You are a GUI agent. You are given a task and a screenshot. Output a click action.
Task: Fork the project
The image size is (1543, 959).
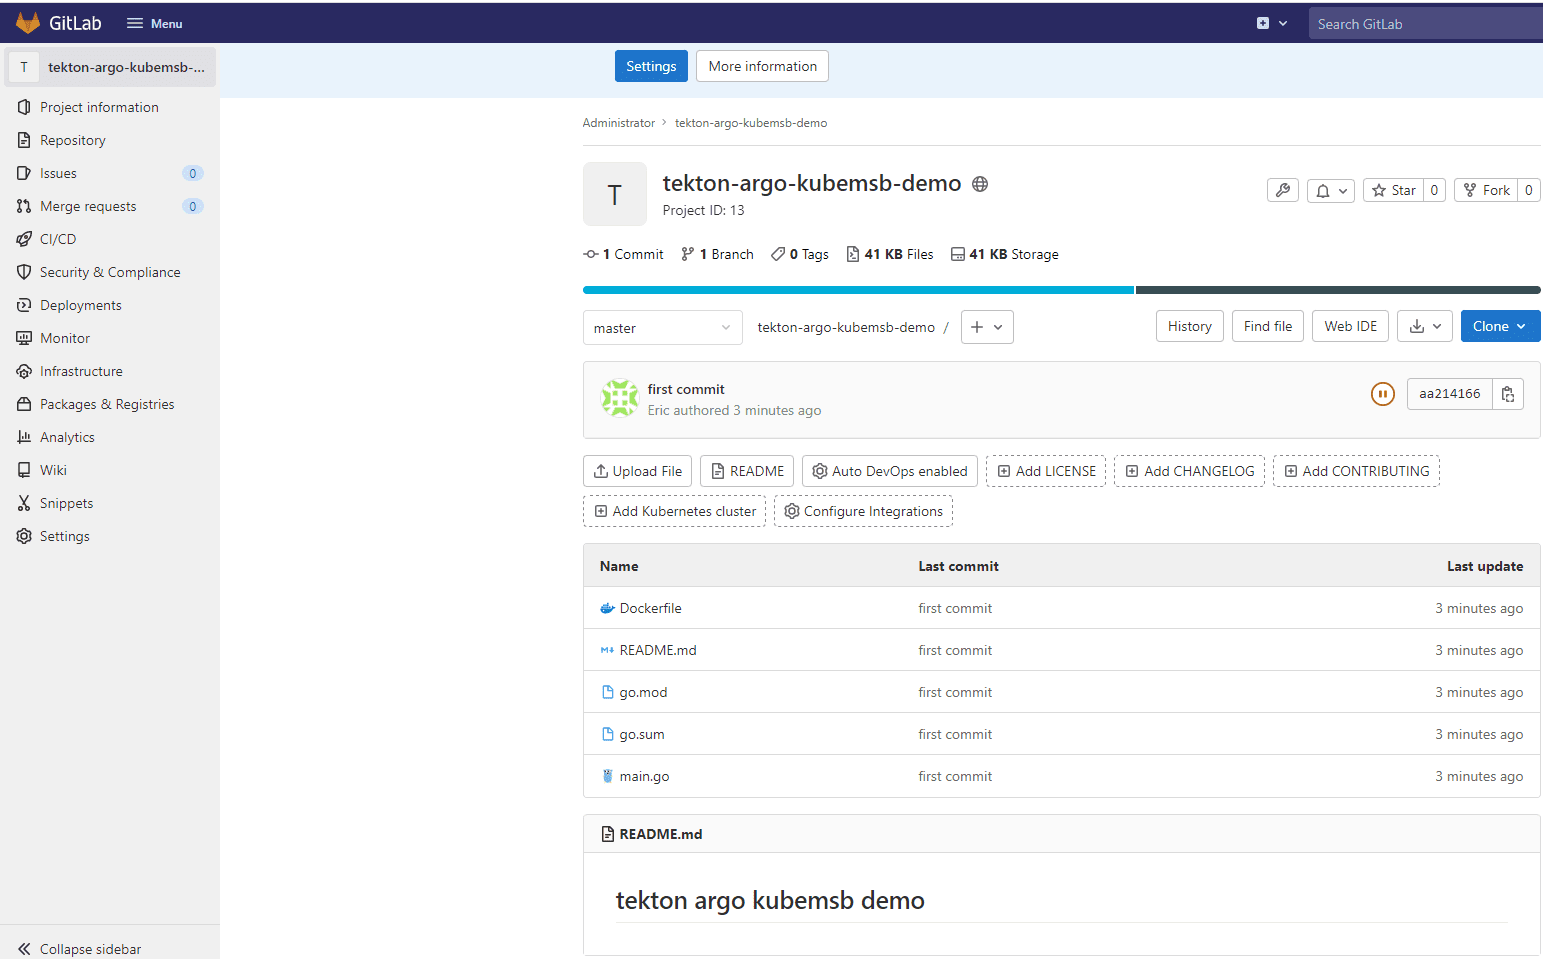coord(1486,190)
